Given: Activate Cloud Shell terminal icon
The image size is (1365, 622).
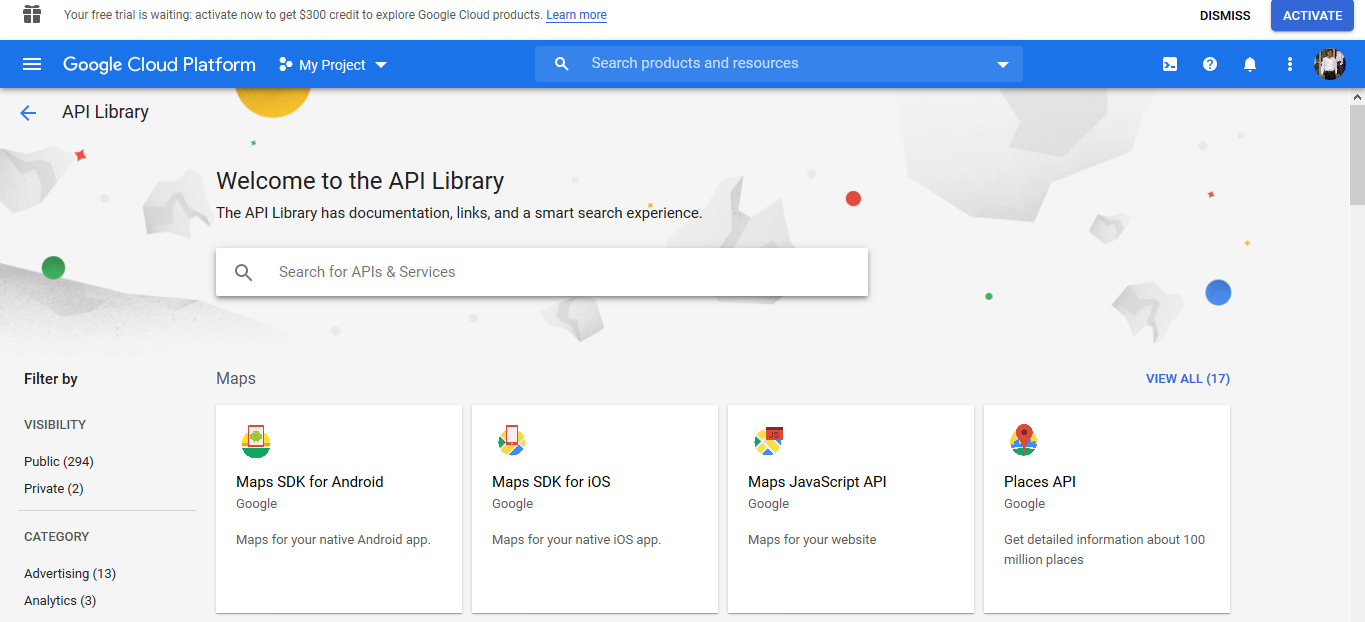Looking at the screenshot, I should (1169, 64).
